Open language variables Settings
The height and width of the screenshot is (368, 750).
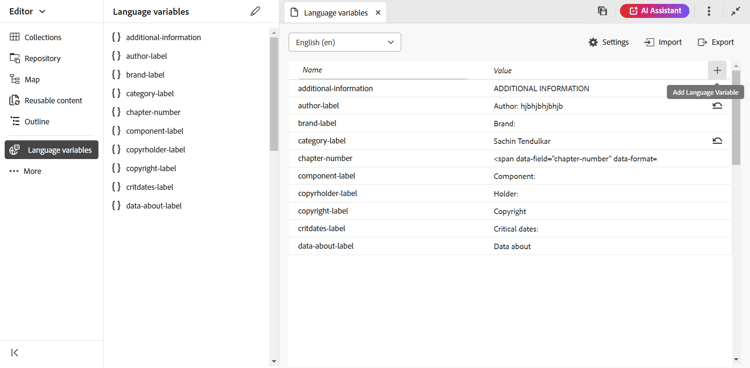[x=608, y=42]
